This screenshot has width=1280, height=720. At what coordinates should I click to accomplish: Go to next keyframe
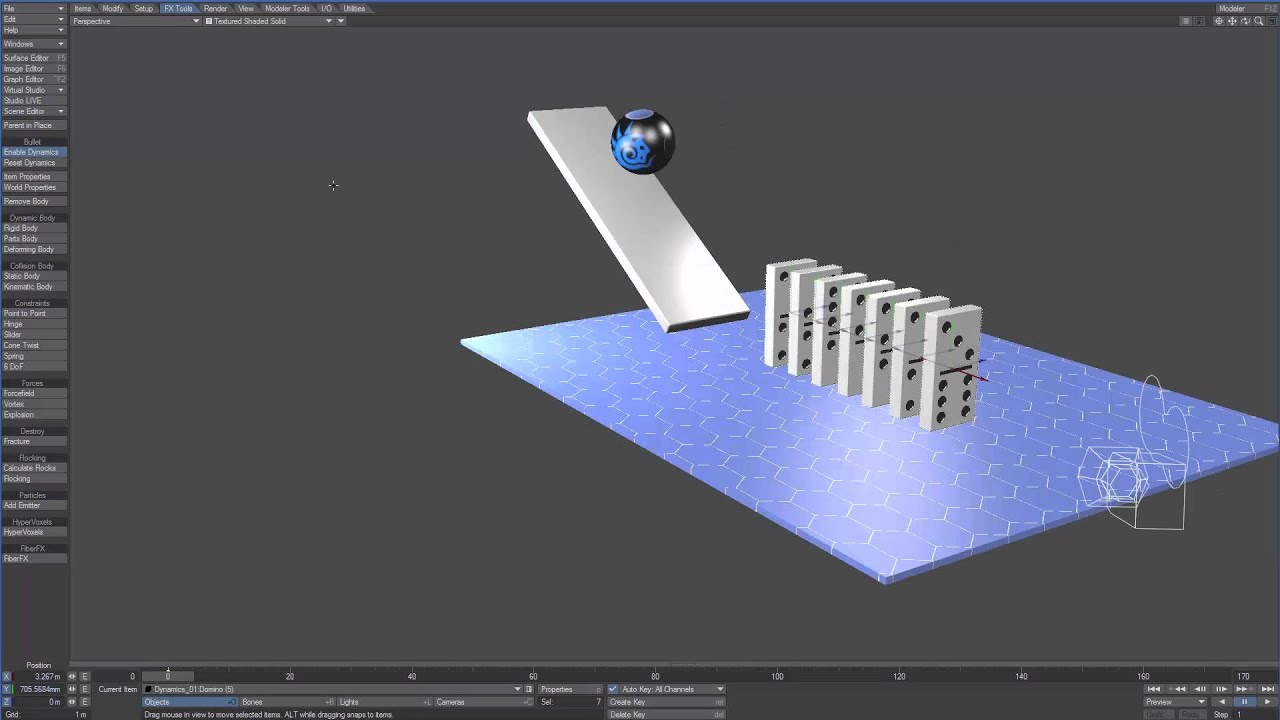pos(1245,689)
